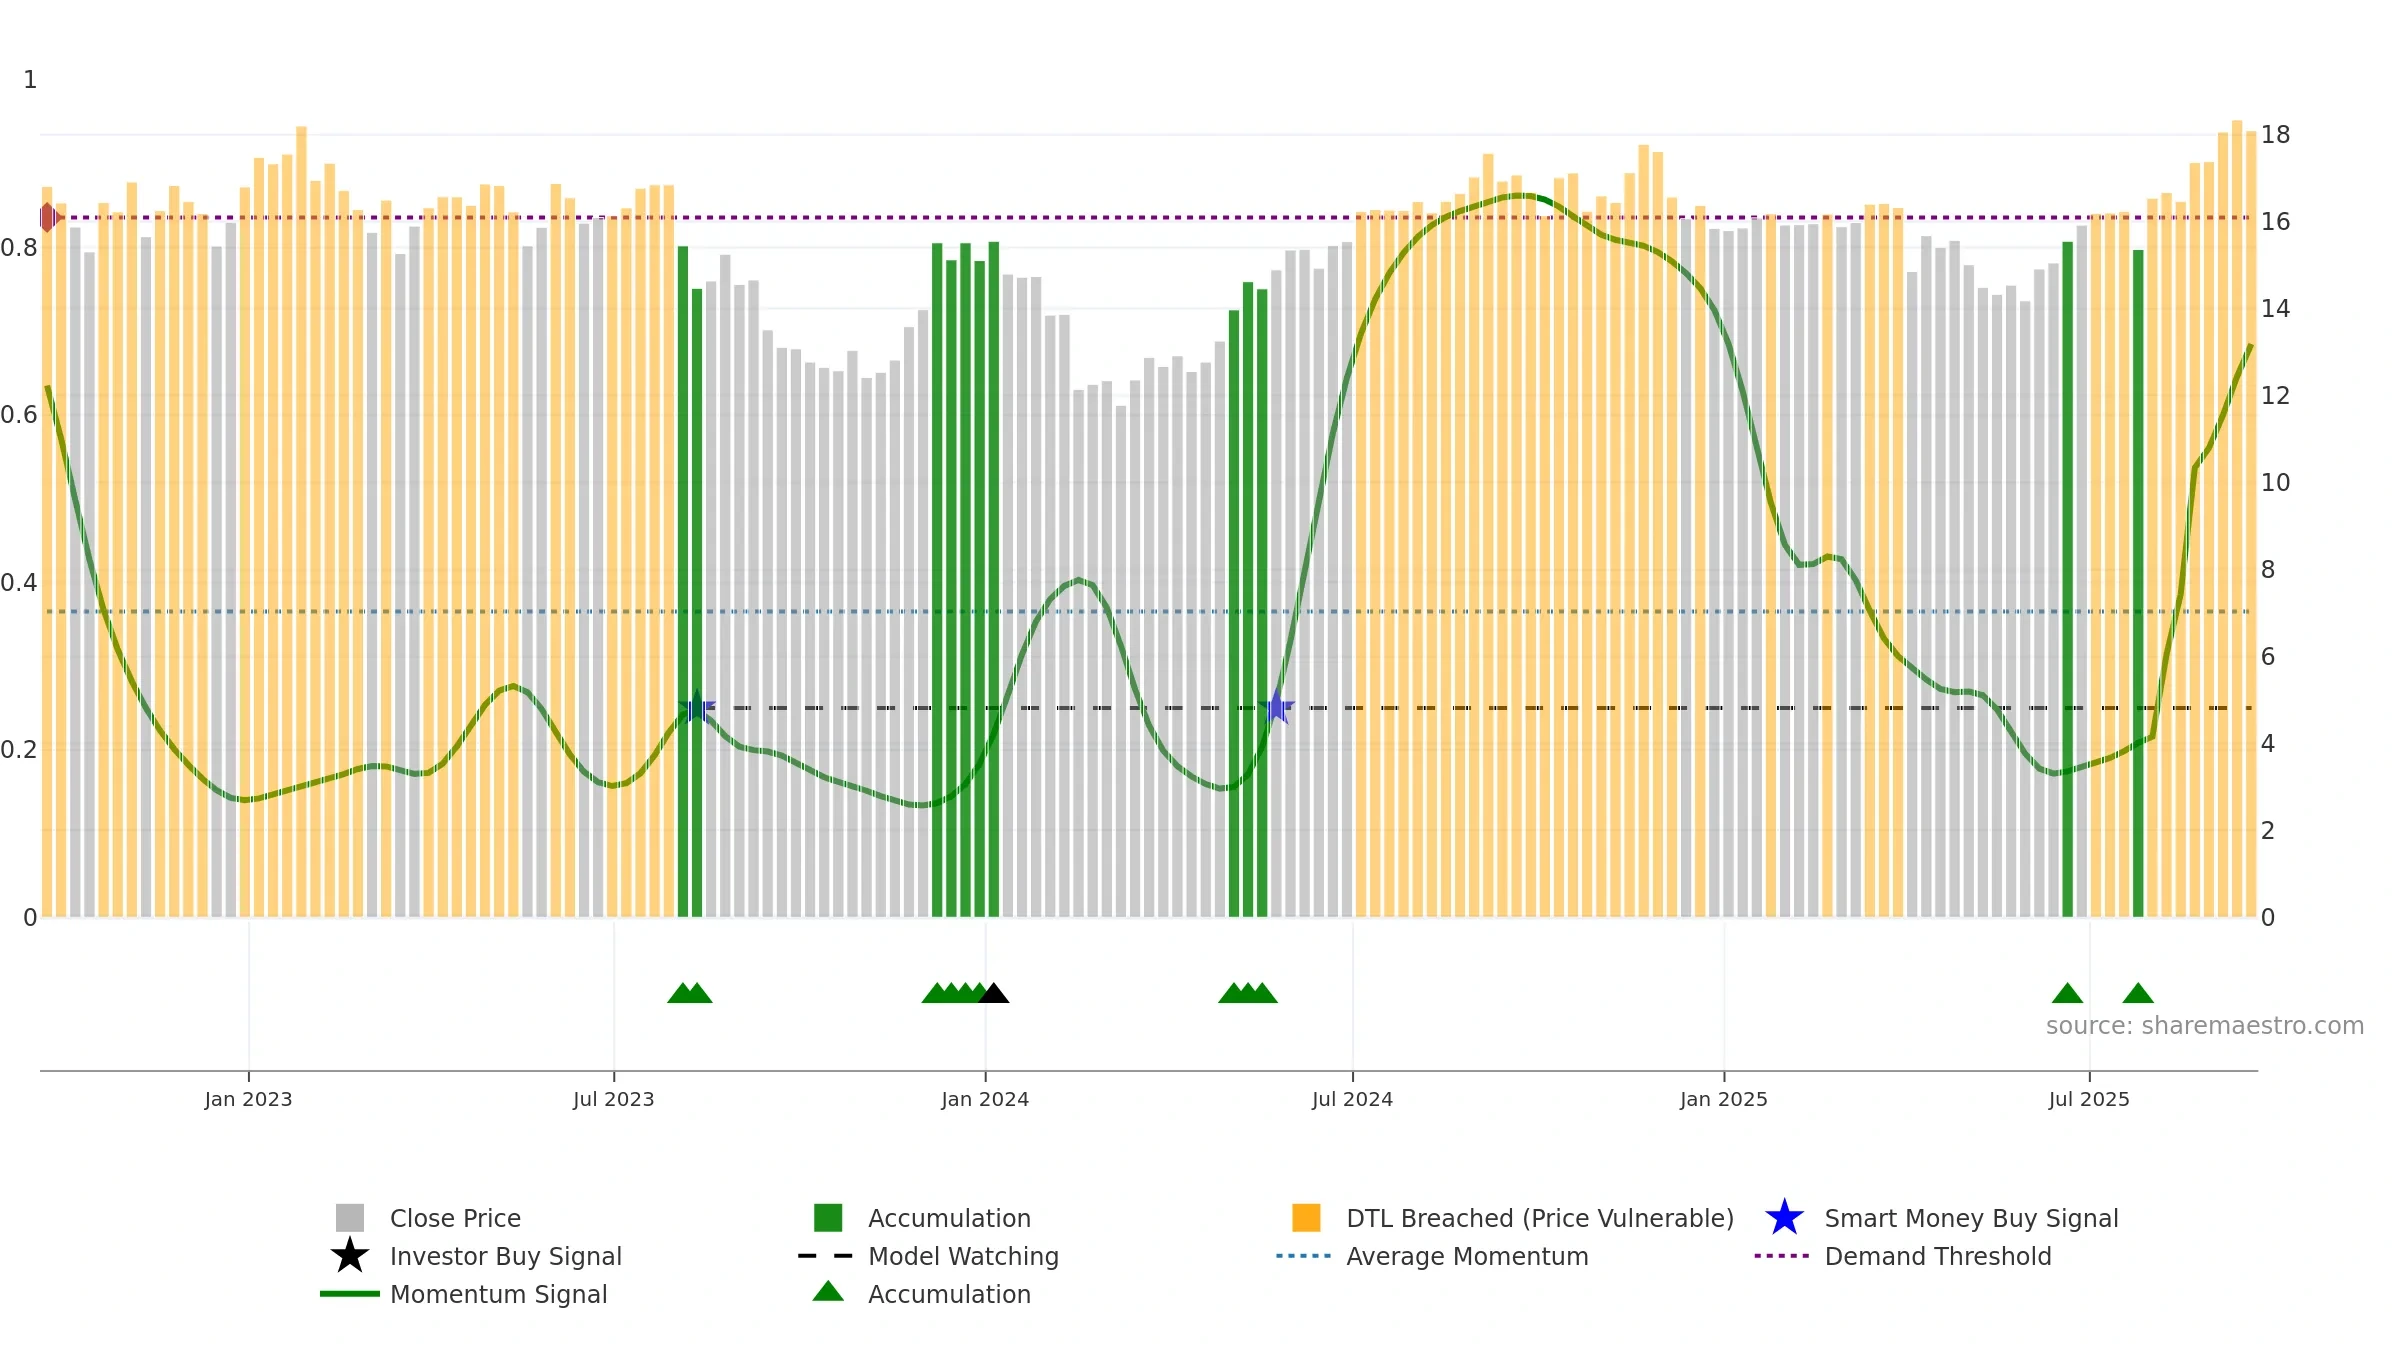Click the star marker on chart near Aug 2023

pos(697,707)
